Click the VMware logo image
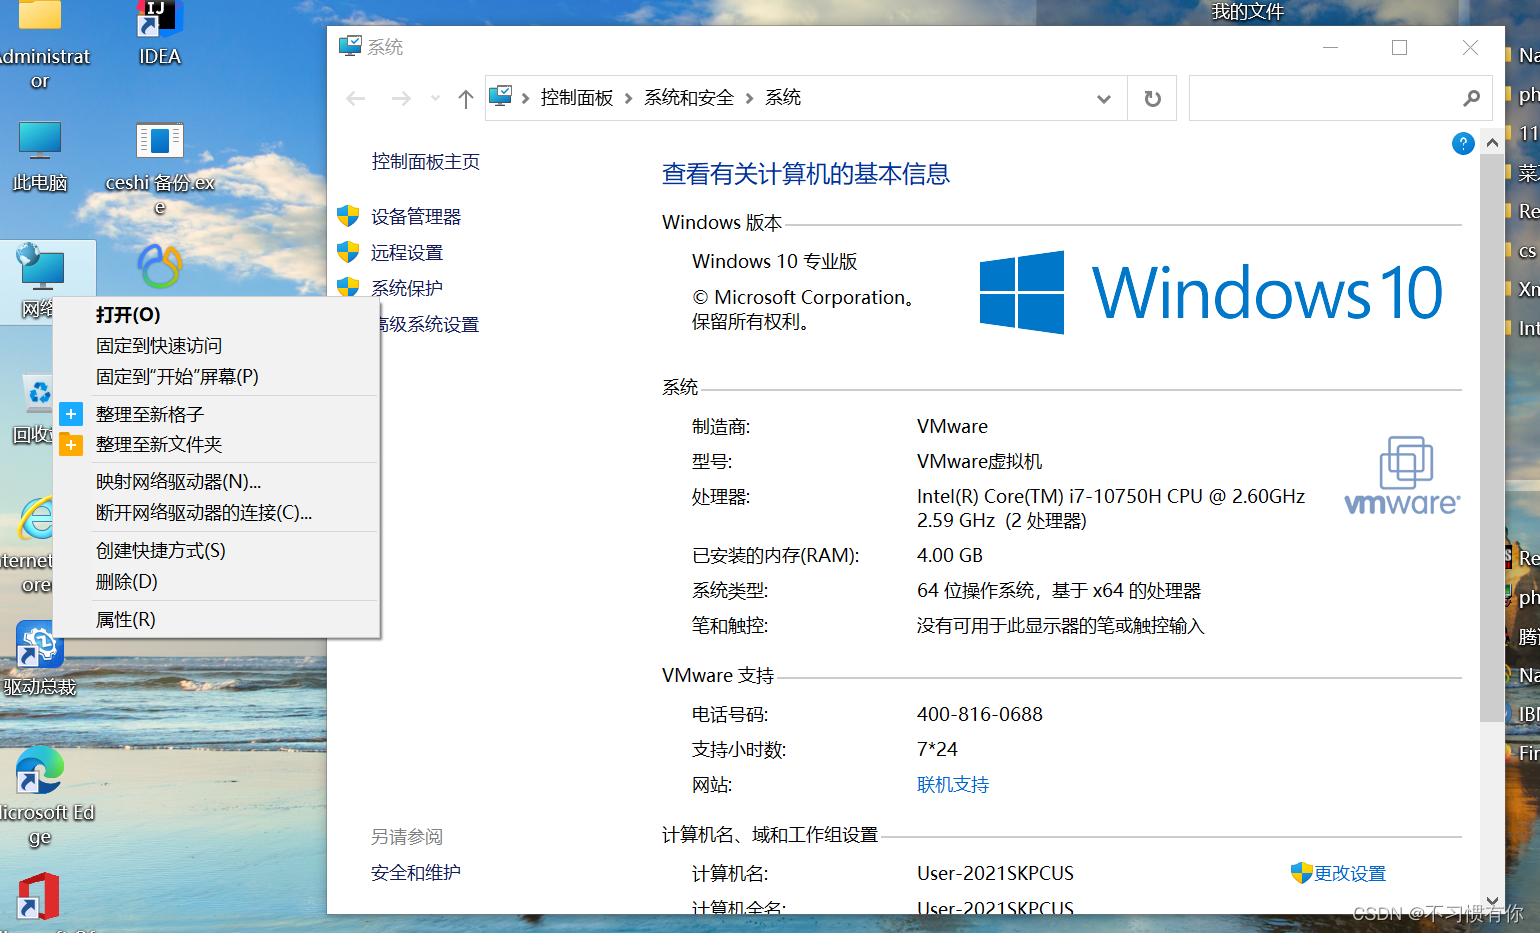The image size is (1540, 933). coord(1402,476)
